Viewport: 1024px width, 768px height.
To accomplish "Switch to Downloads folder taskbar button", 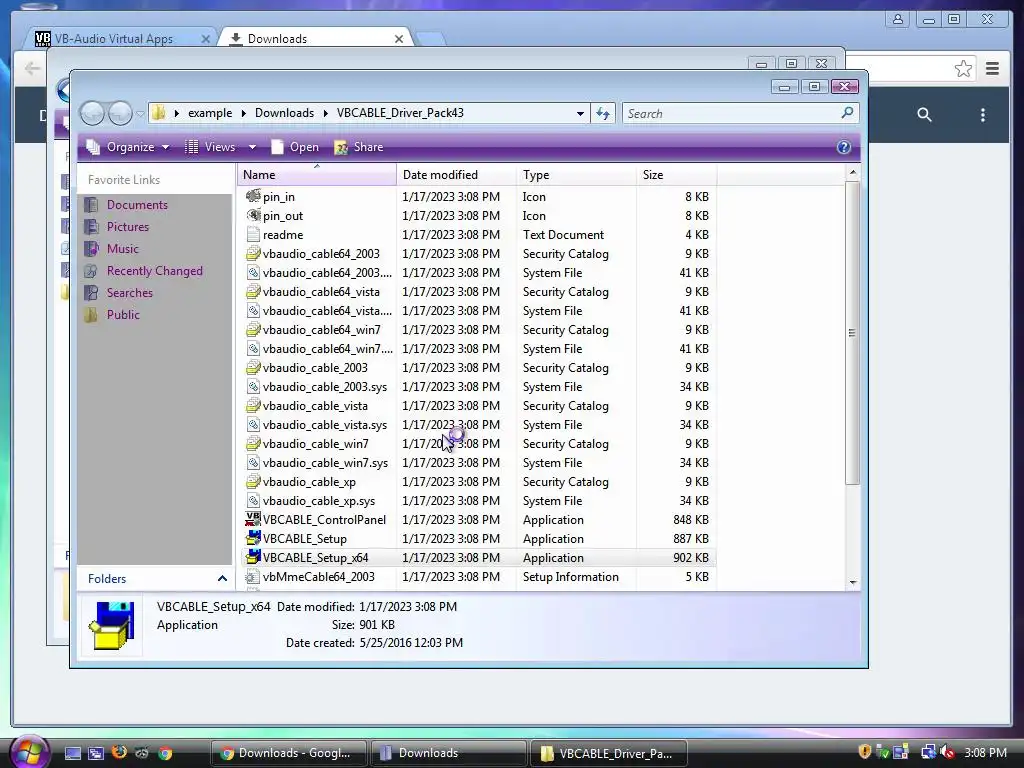I will point(448,753).
